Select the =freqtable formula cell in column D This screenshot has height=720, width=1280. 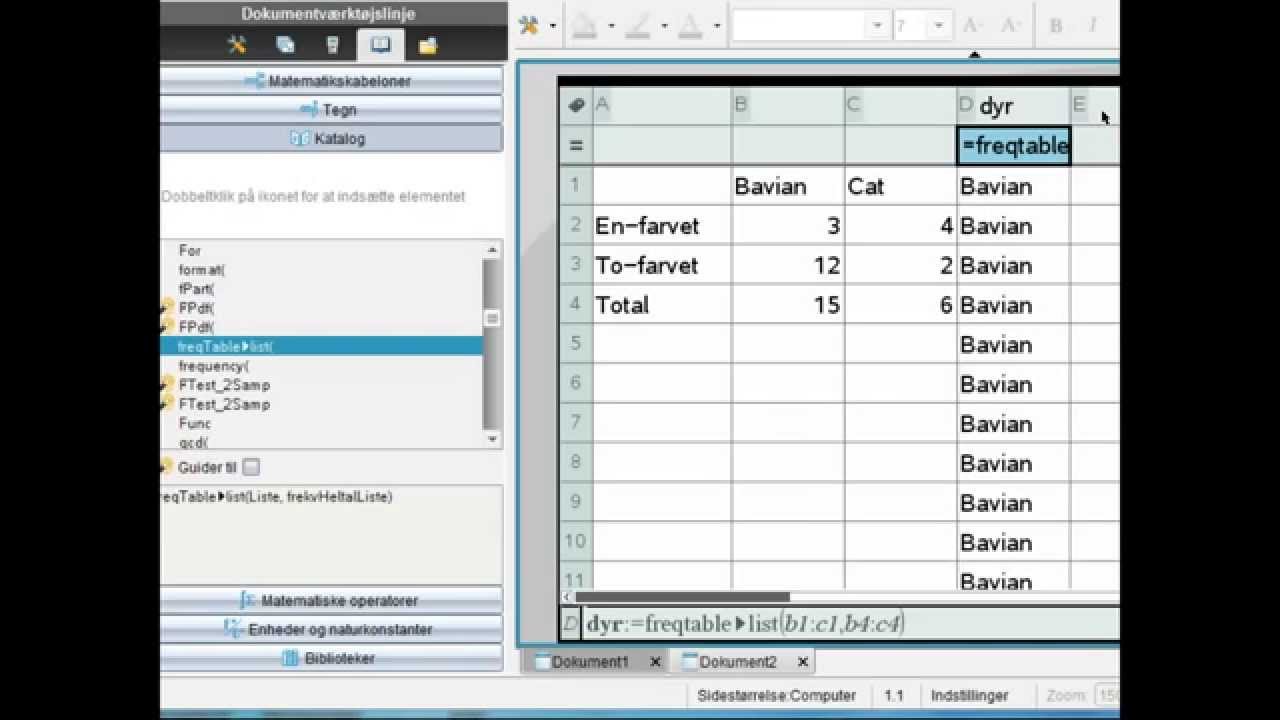coord(1014,146)
